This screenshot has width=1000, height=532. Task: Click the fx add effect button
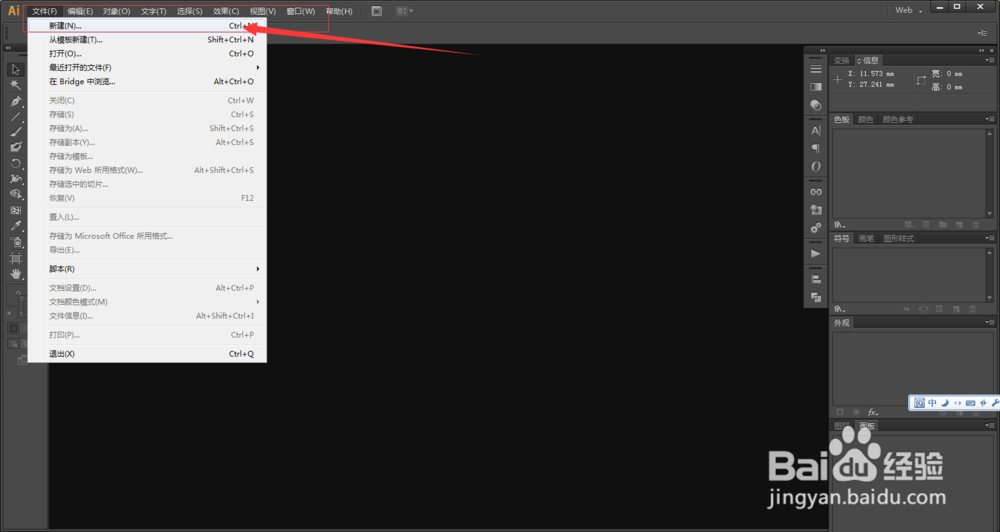click(x=872, y=412)
